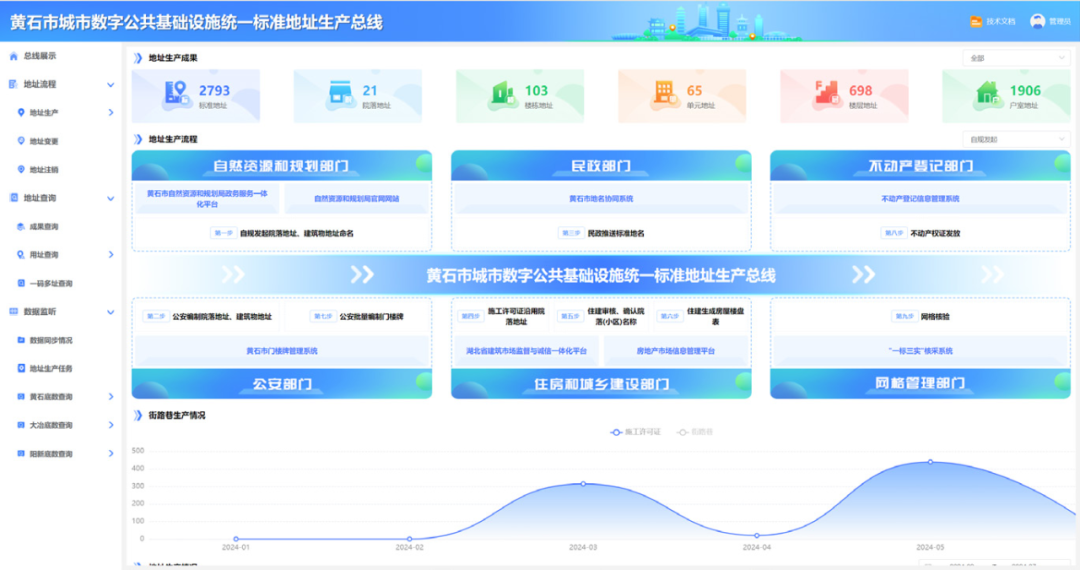
Task: Toggle the 施工许可证 chart legend series
Action: pyautogui.click(x=636, y=432)
